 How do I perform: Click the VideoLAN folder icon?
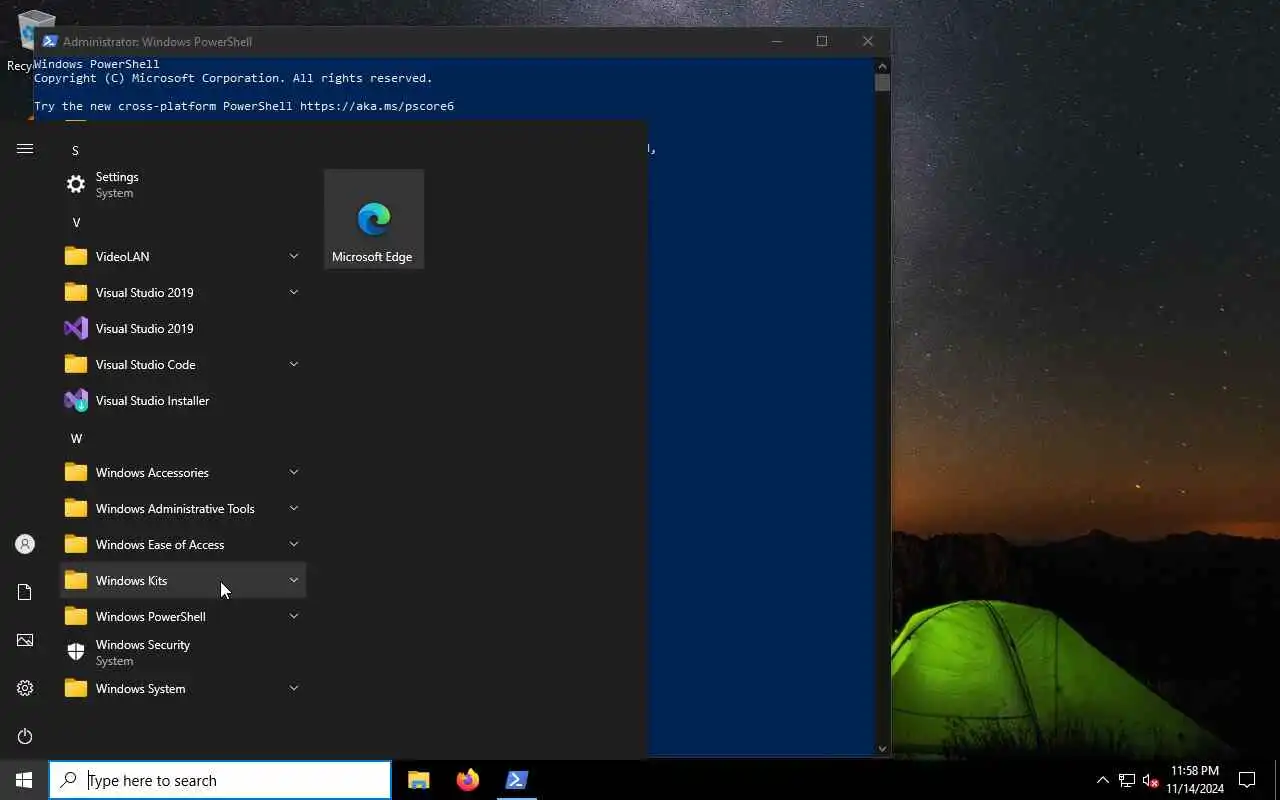tap(76, 256)
